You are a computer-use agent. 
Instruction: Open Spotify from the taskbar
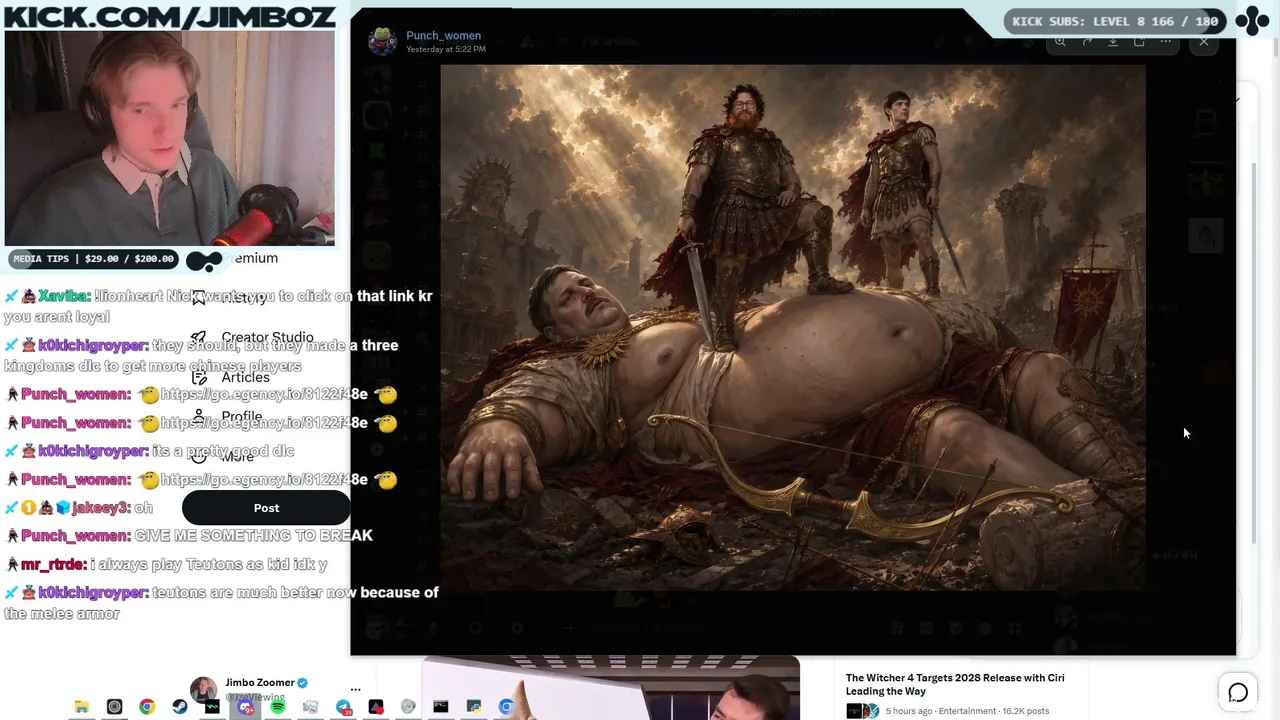point(278,707)
